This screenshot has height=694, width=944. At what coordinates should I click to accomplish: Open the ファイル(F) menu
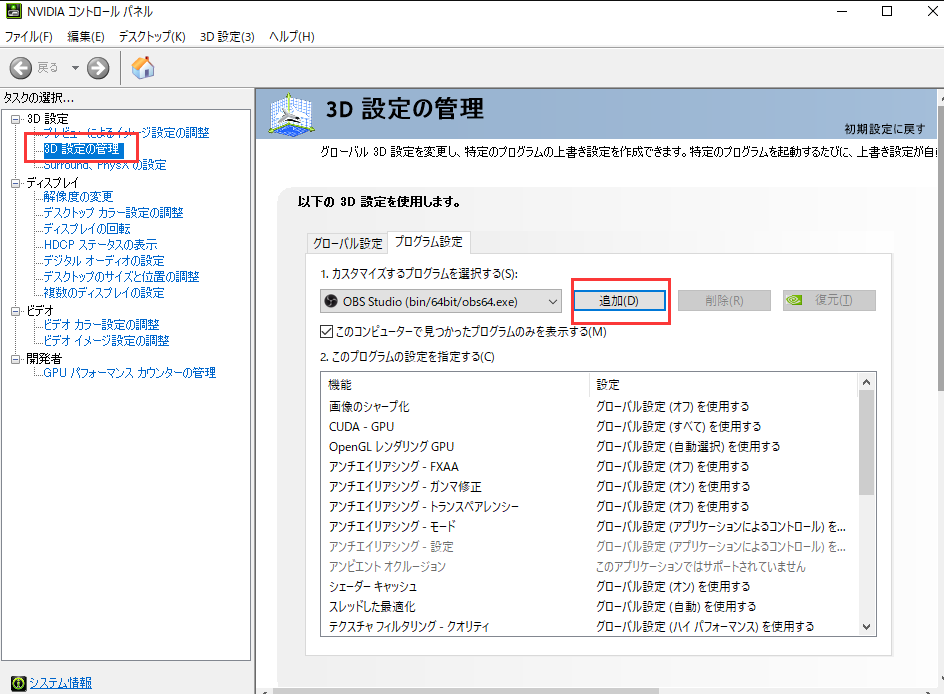click(x=28, y=37)
